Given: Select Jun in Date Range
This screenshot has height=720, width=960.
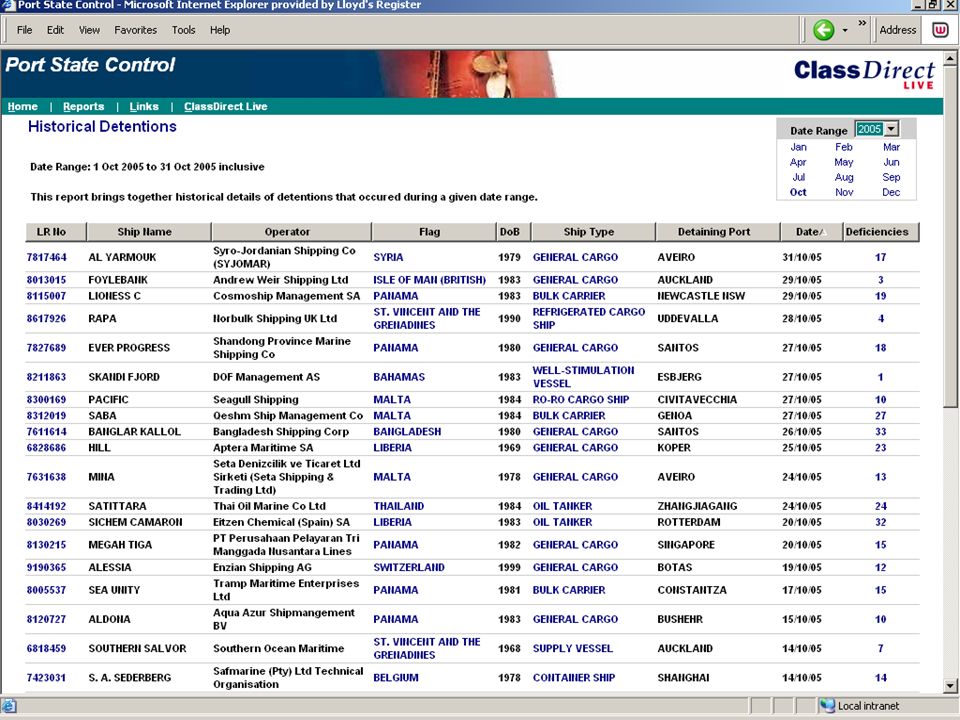Looking at the screenshot, I should coord(891,162).
